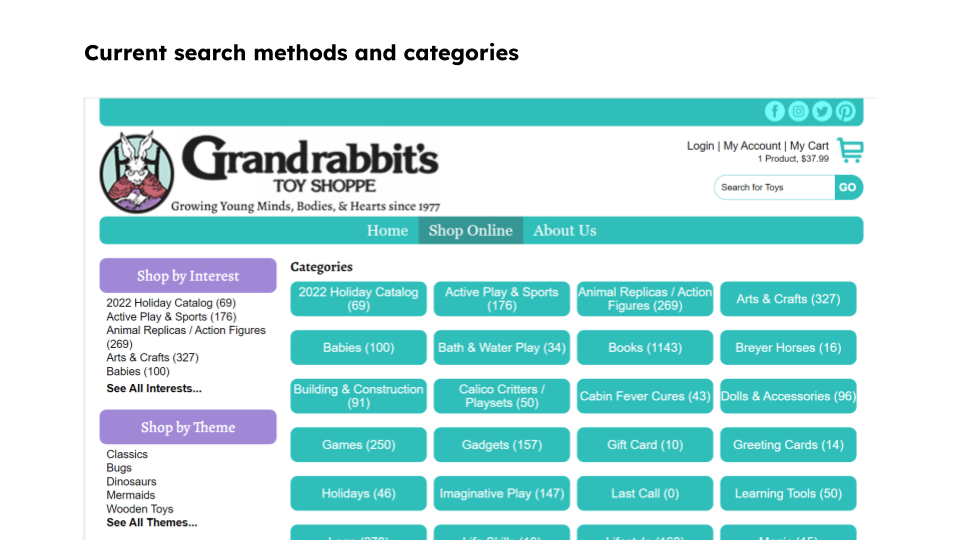The height and width of the screenshot is (540, 960).
Task: Open sidebar link Animal Replicas / Action Figures
Action: click(x=186, y=337)
